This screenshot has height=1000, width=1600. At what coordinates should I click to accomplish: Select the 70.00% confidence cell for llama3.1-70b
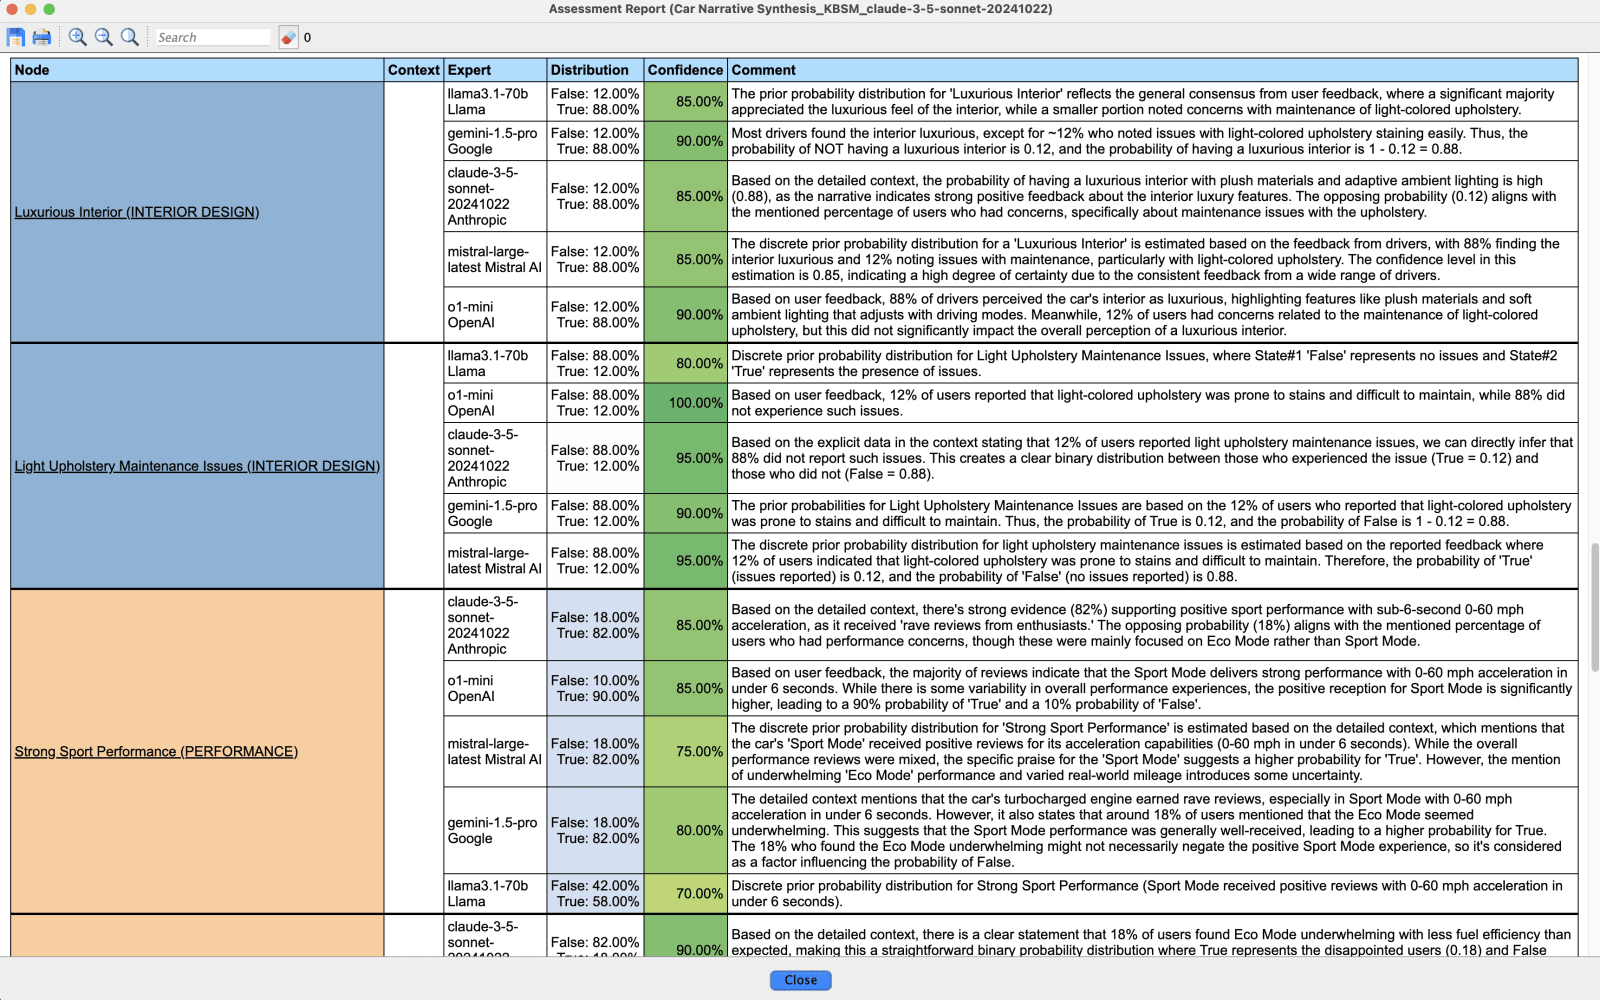pos(685,893)
